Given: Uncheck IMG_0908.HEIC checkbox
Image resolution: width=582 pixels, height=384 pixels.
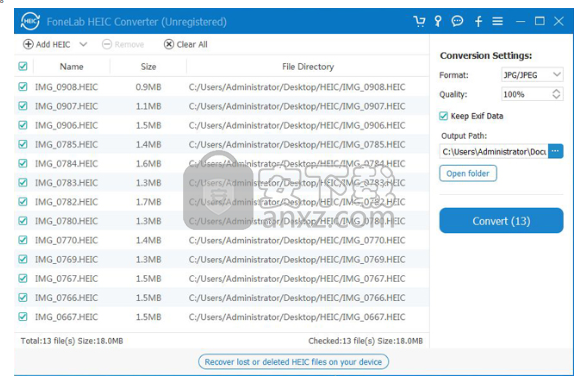Looking at the screenshot, I should click(23, 87).
